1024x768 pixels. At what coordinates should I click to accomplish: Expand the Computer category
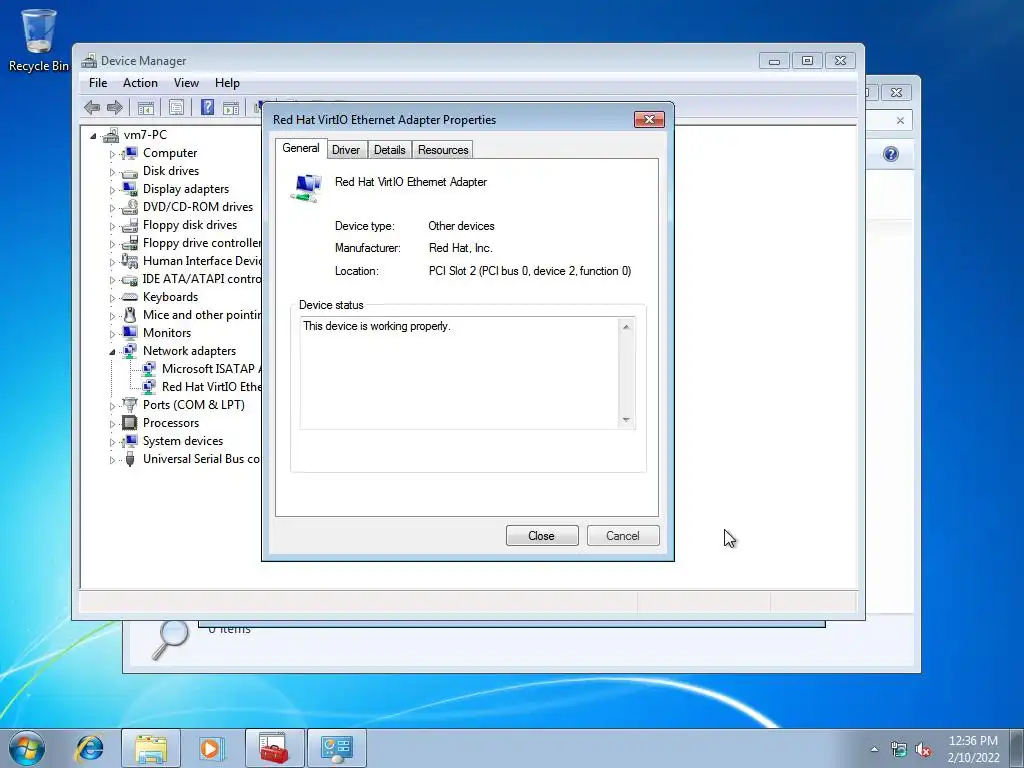click(x=112, y=154)
